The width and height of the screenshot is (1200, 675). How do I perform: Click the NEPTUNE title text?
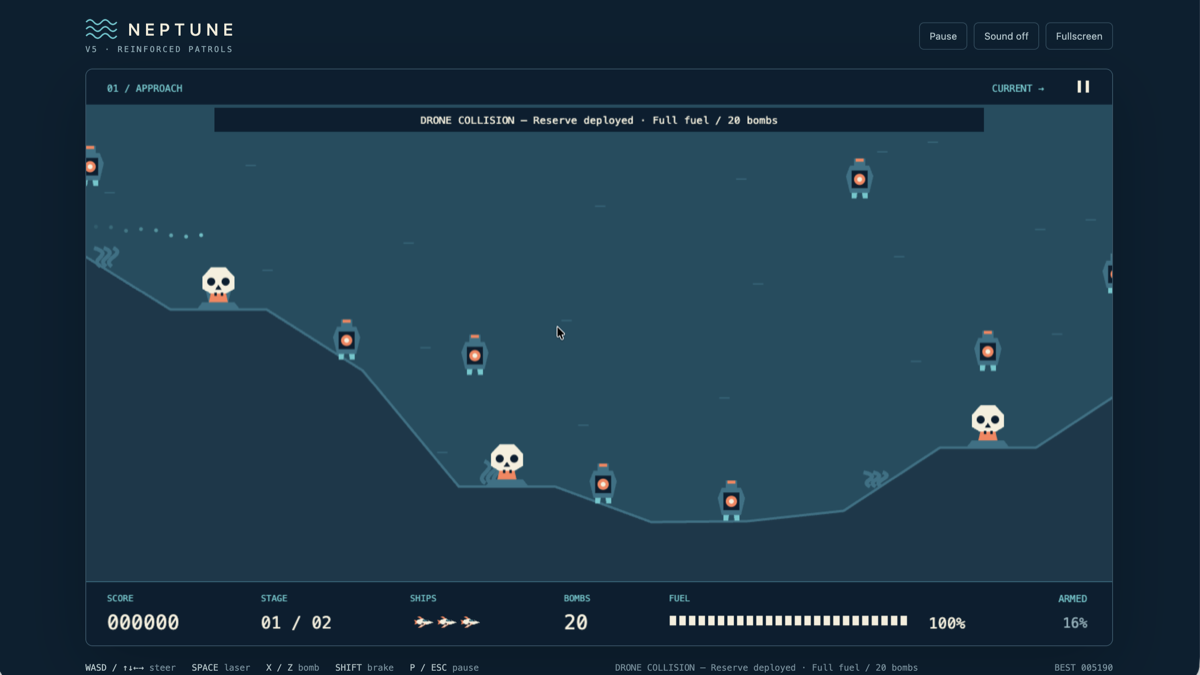(180, 29)
